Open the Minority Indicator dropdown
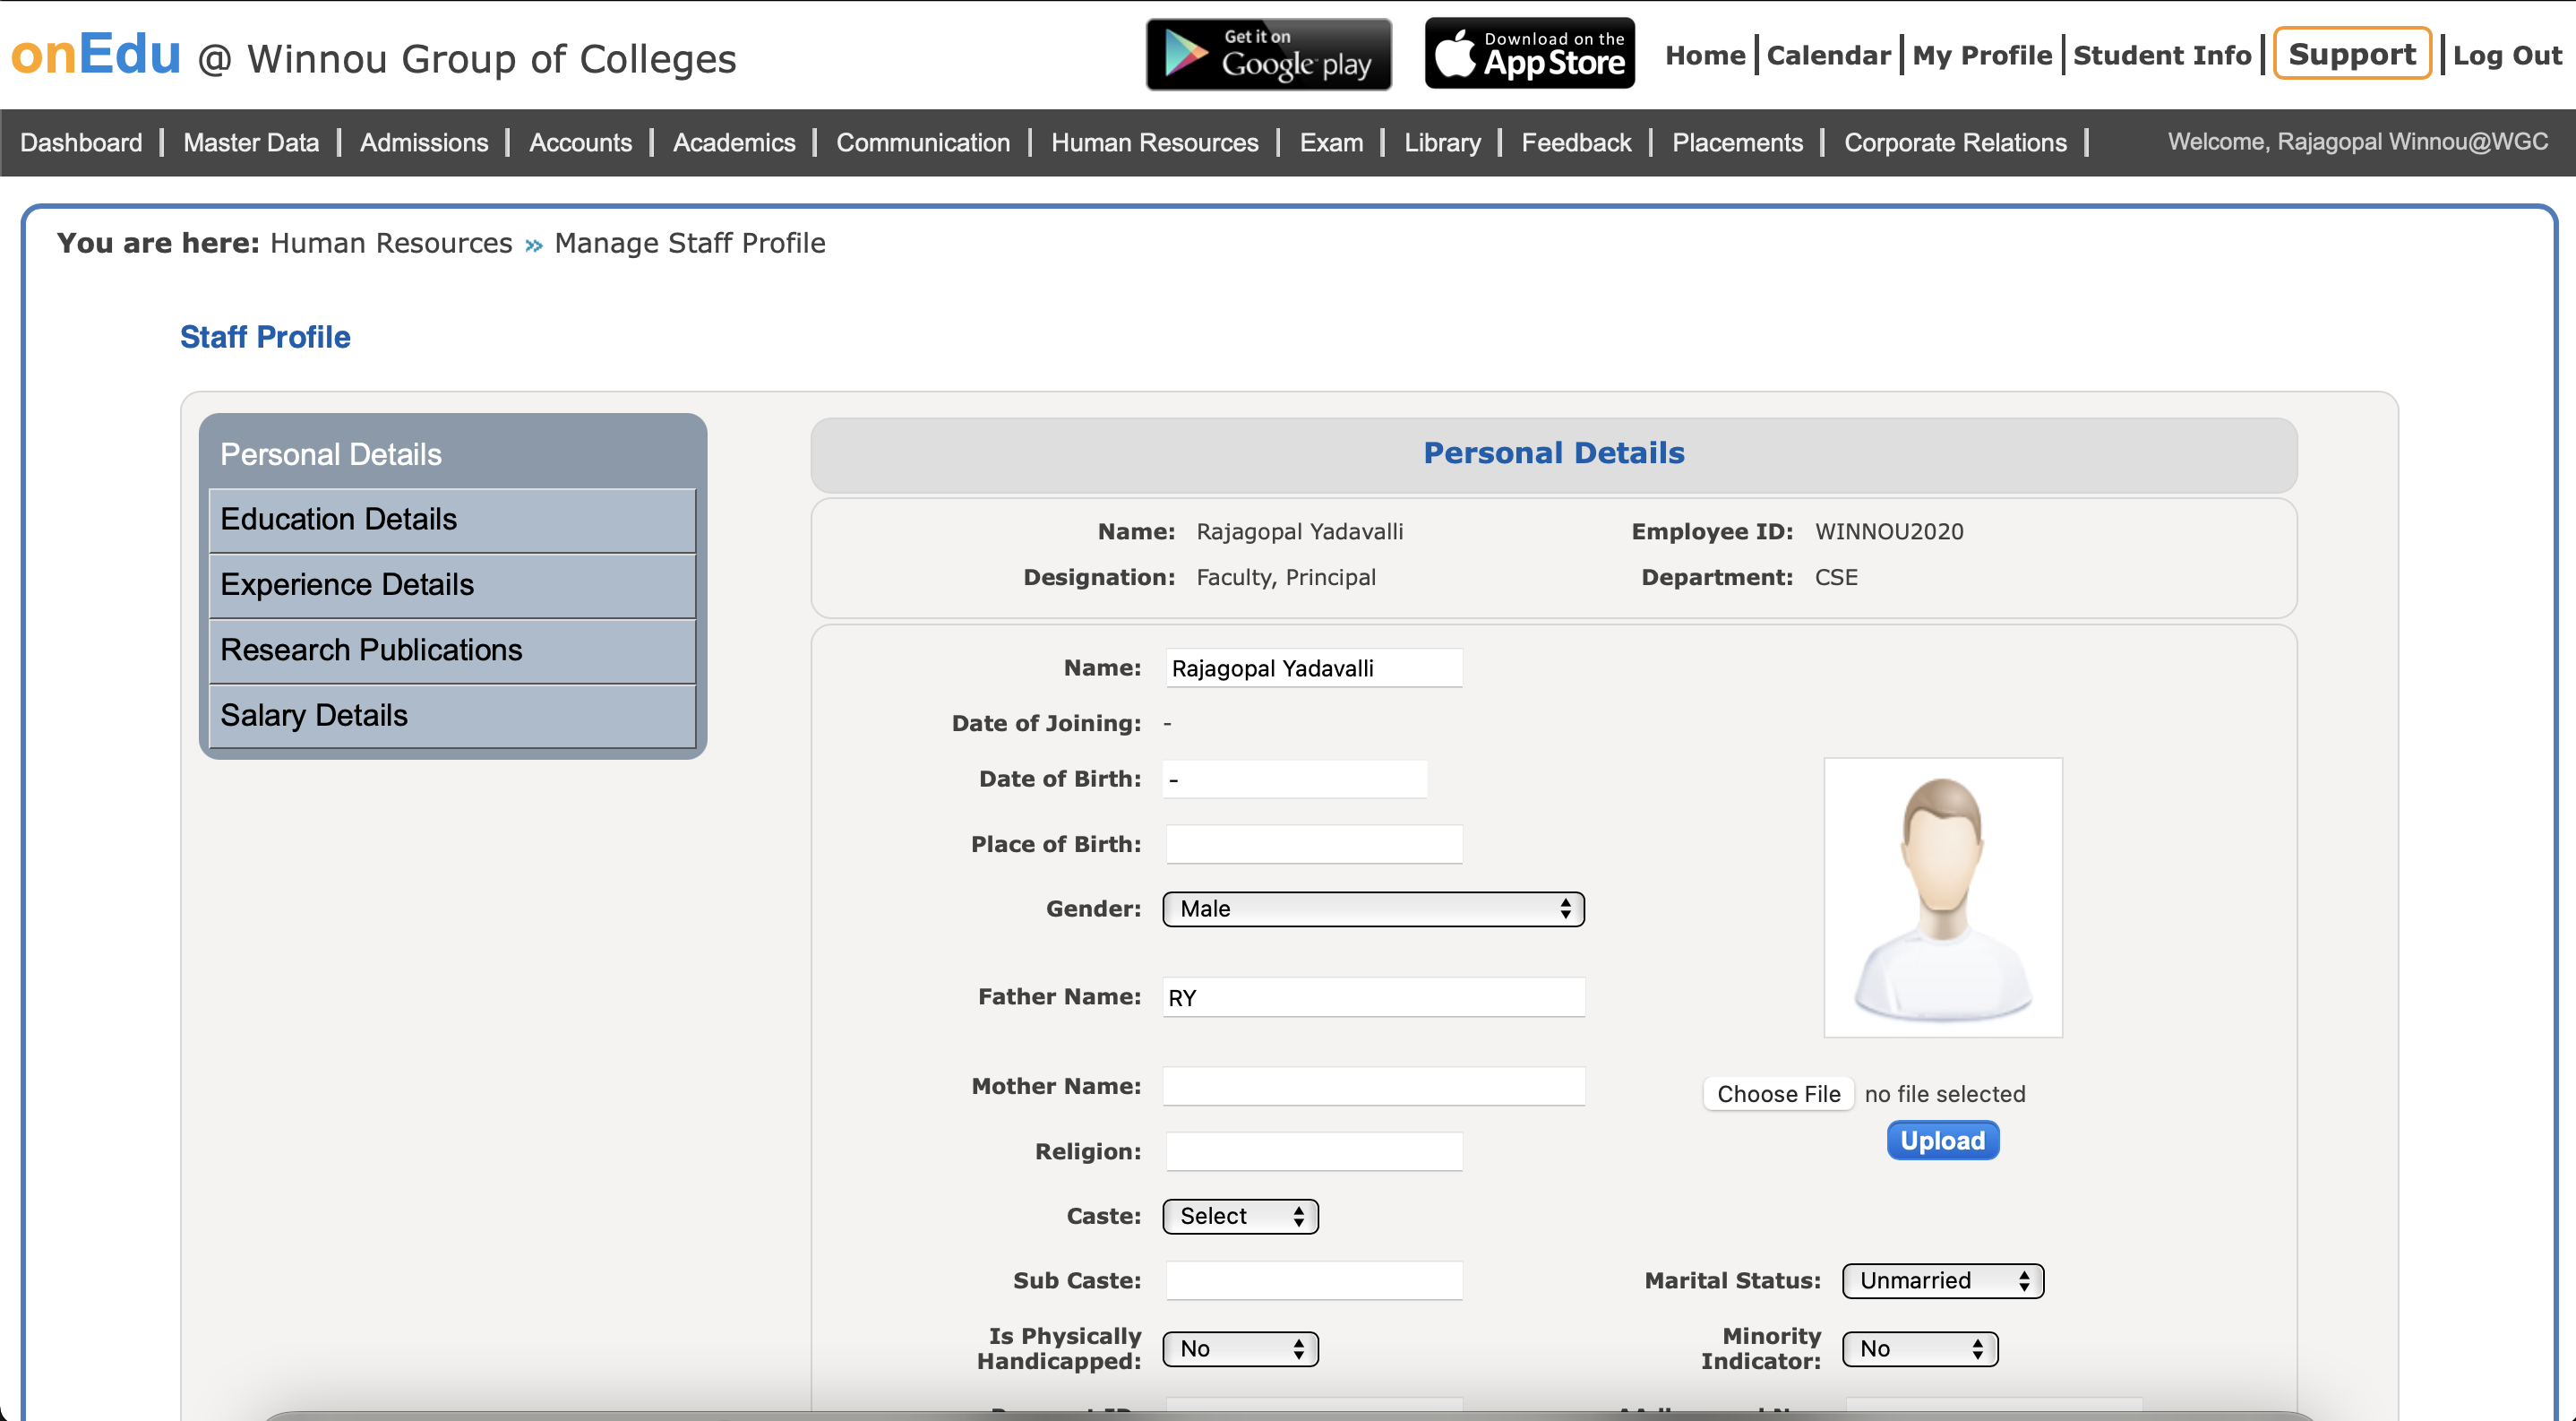The height and width of the screenshot is (1421, 2576). point(1919,1349)
